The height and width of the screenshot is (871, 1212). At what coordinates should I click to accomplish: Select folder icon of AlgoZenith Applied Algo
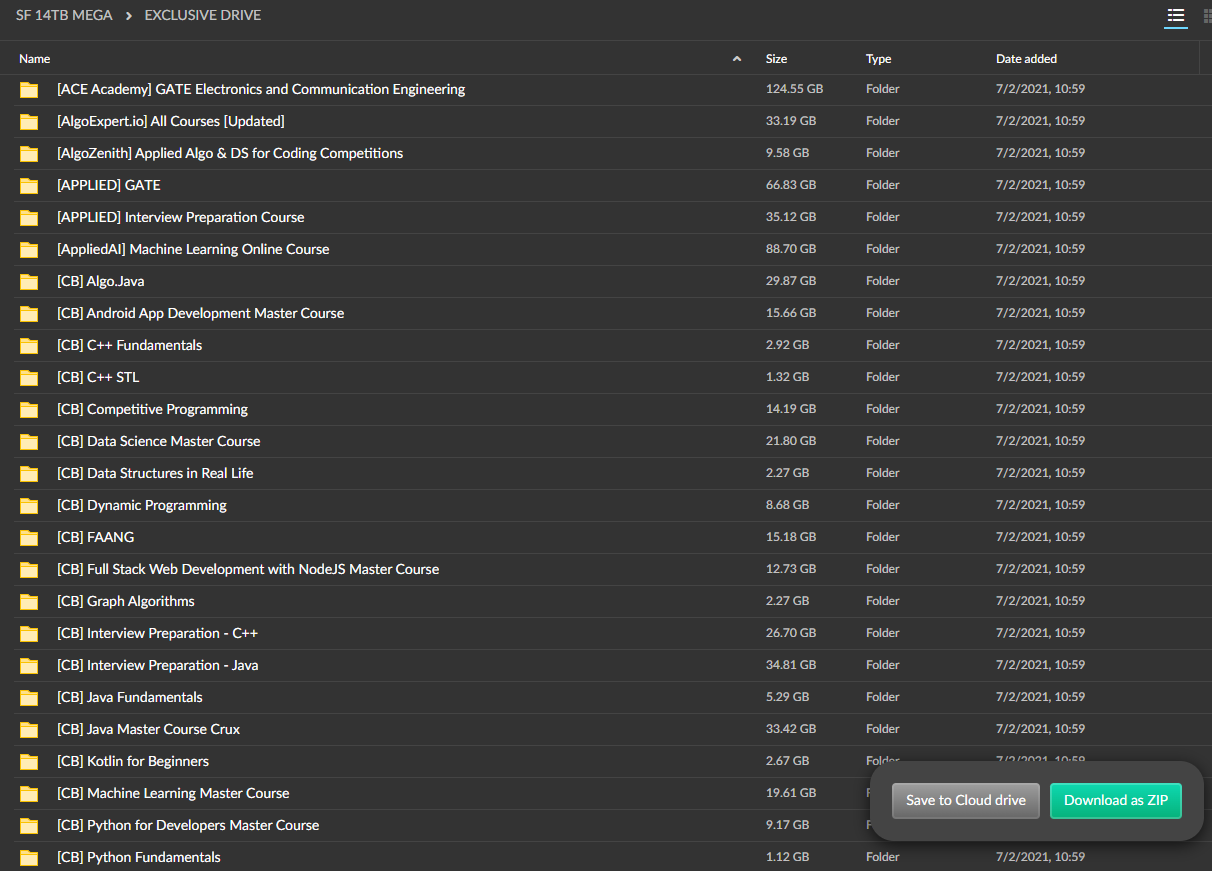point(29,154)
